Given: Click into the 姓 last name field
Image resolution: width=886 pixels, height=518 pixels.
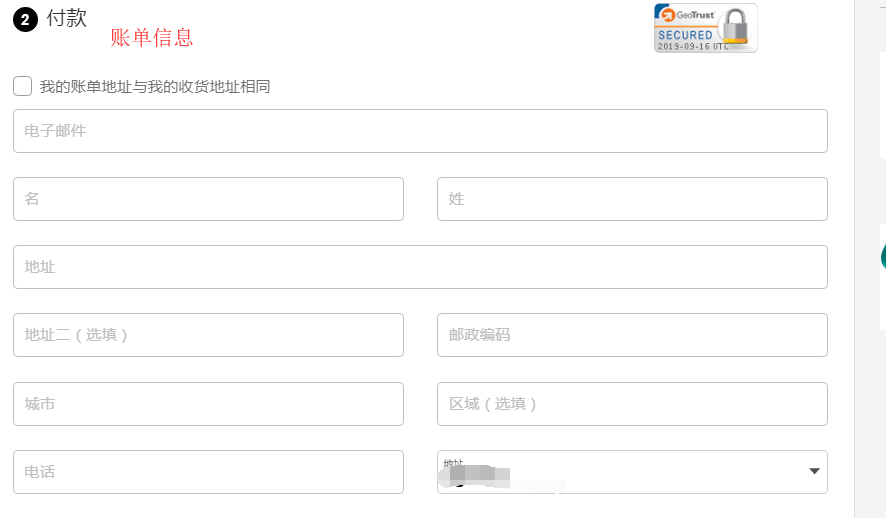Looking at the screenshot, I should [632, 199].
